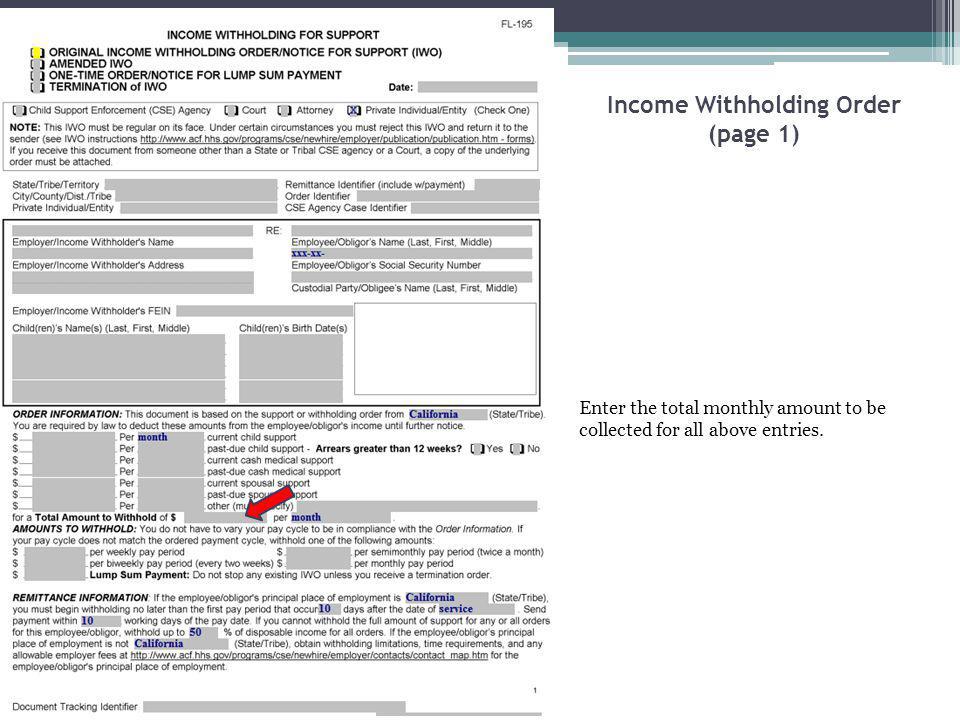Screen dimensions: 960x720
Task: Click the Total Amount to Withhold field
Action: 225,517
